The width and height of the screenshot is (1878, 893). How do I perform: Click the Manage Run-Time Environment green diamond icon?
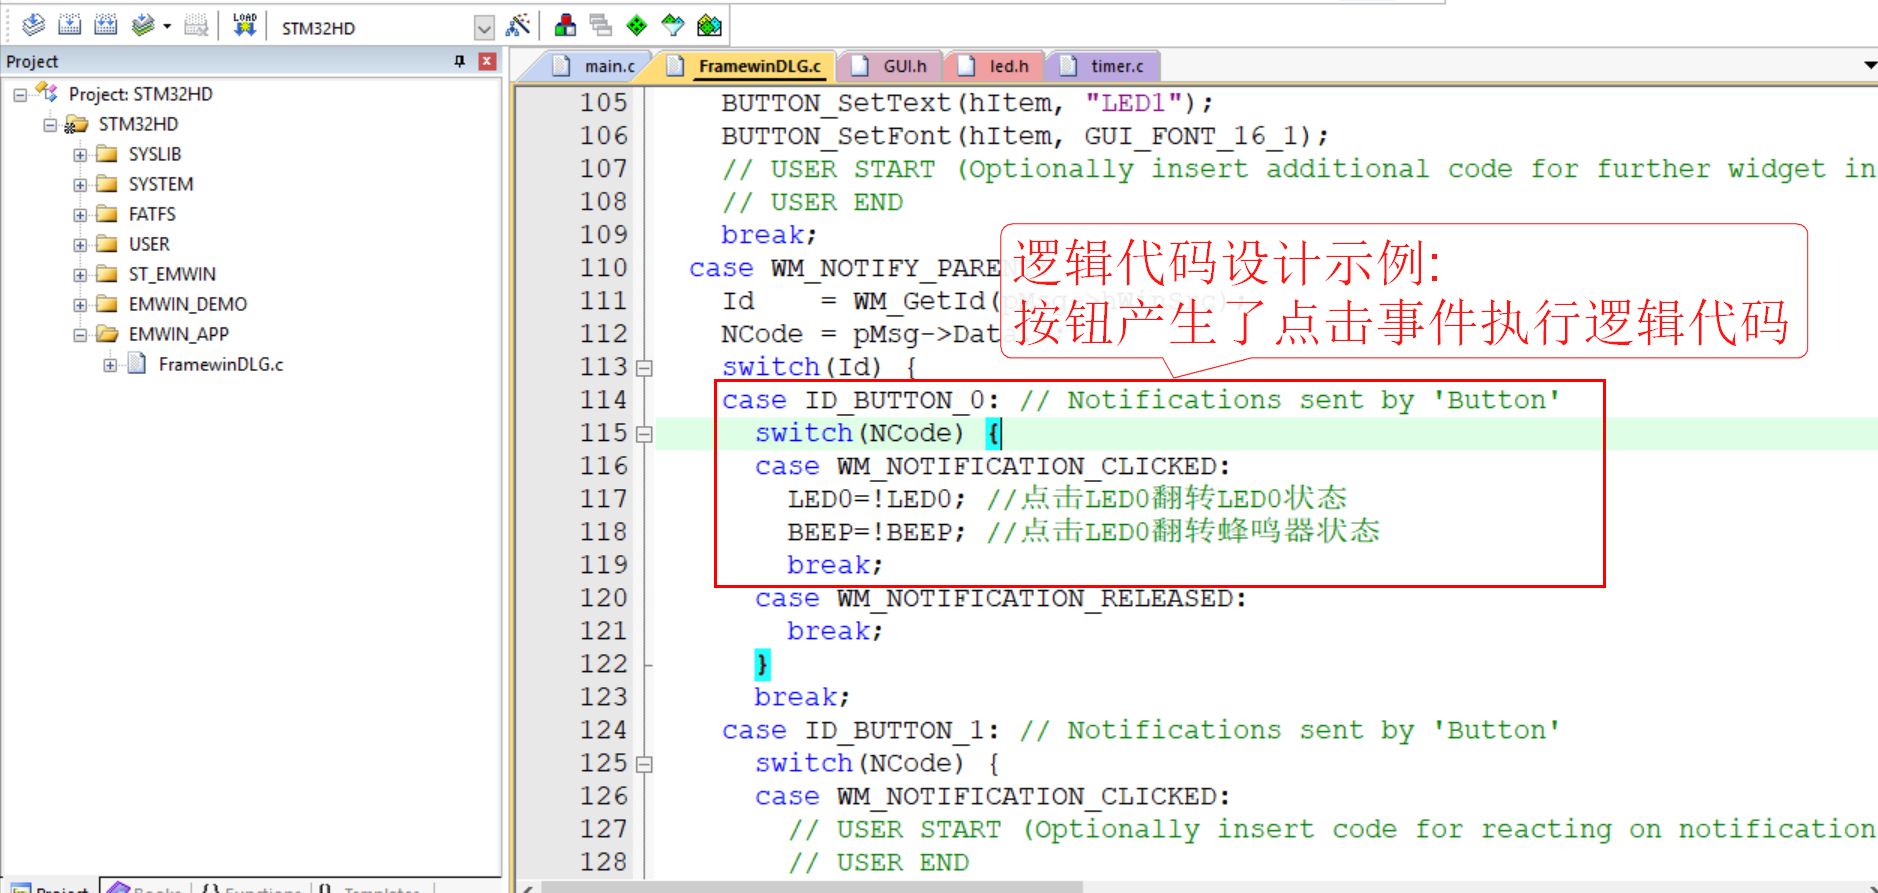(637, 25)
